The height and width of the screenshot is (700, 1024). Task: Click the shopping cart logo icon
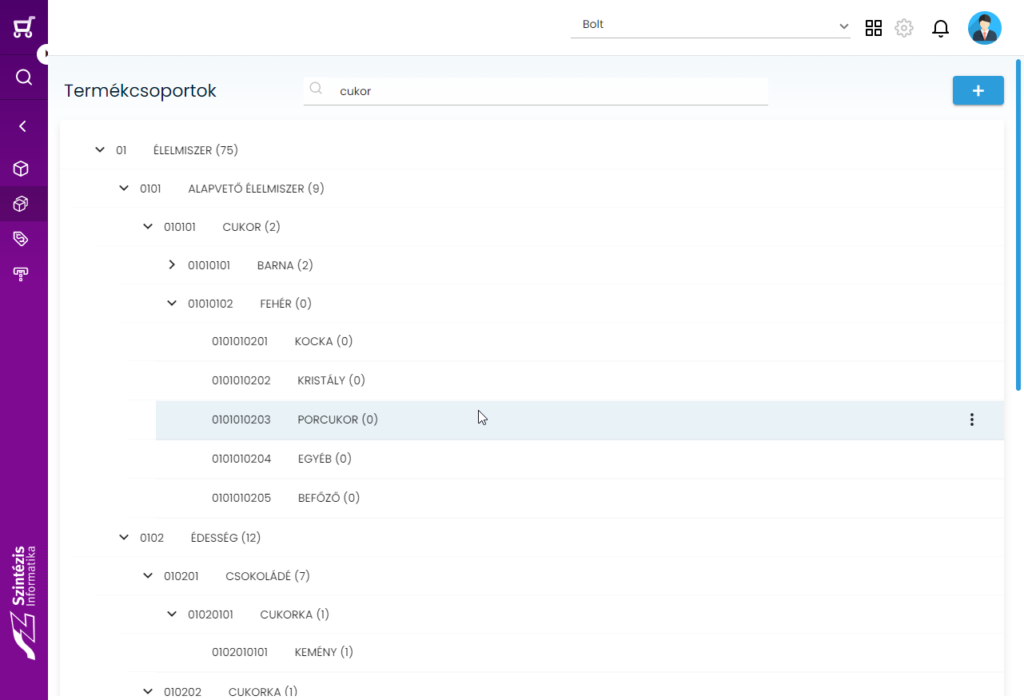coord(24,27)
